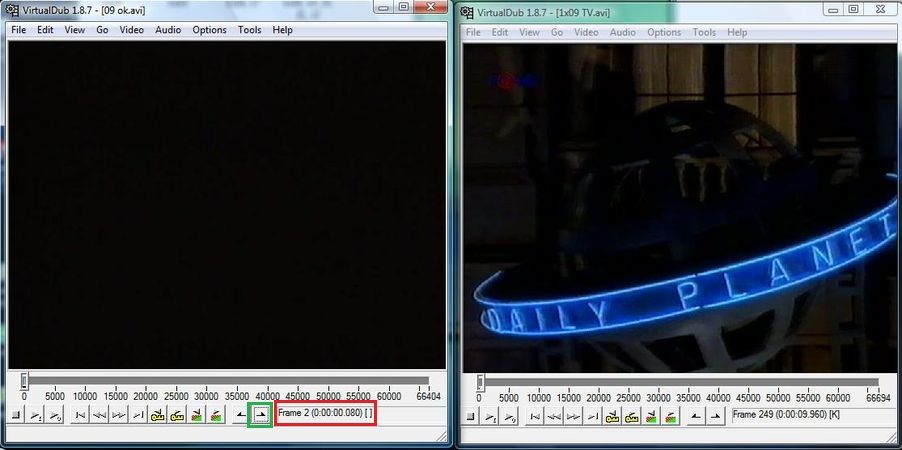Grab position slider thumb in 09 ok.avi window
902x450 pixels.
point(24,380)
